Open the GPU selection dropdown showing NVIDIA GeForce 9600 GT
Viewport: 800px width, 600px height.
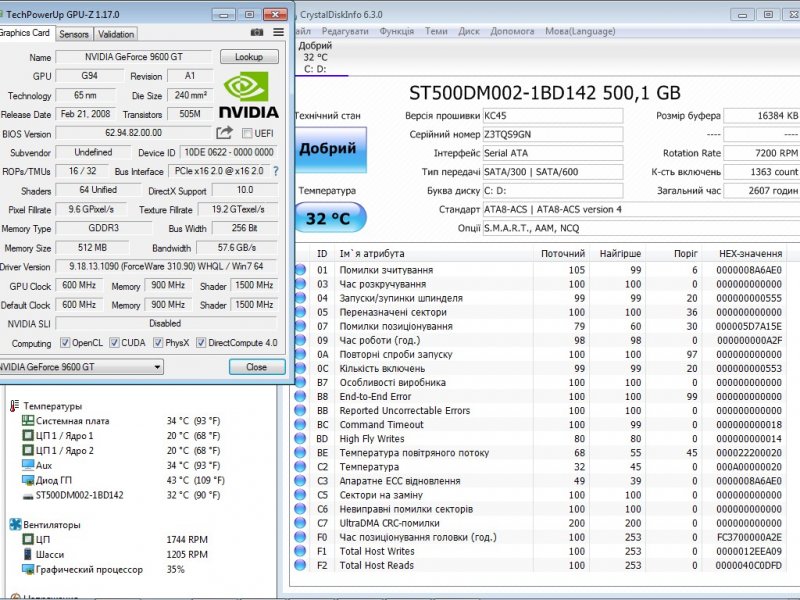click(158, 366)
